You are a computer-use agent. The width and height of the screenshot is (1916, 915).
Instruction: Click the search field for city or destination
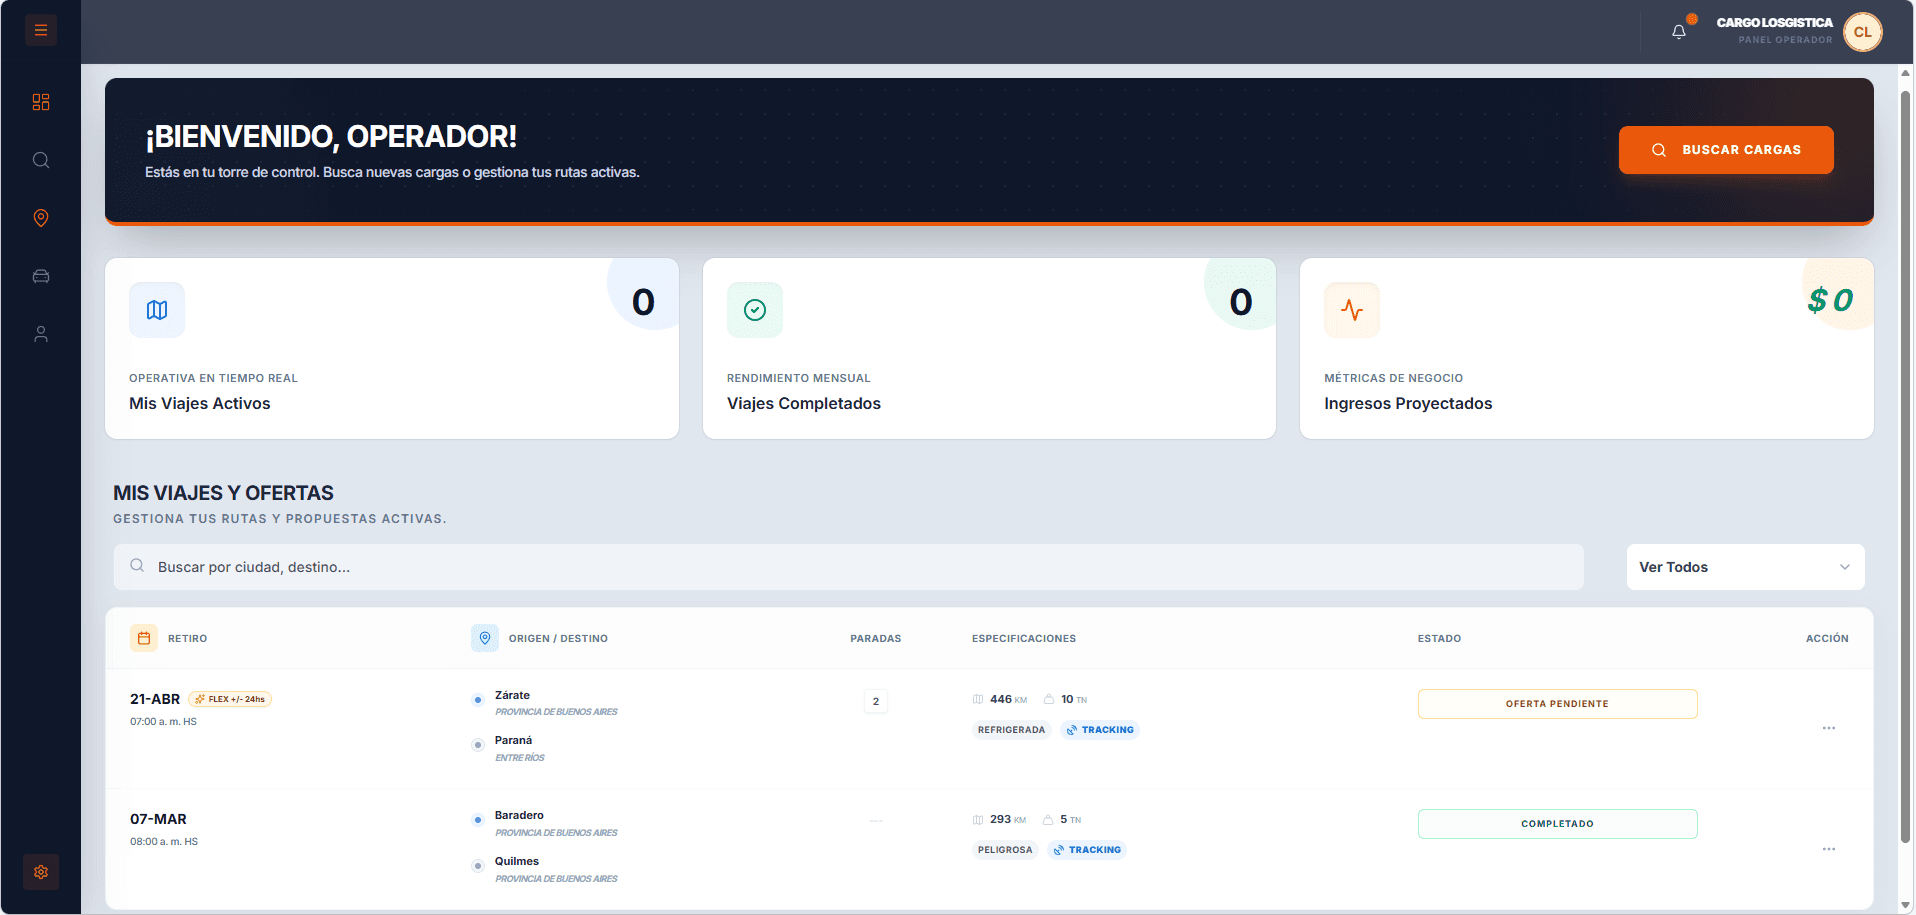pyautogui.click(x=848, y=567)
